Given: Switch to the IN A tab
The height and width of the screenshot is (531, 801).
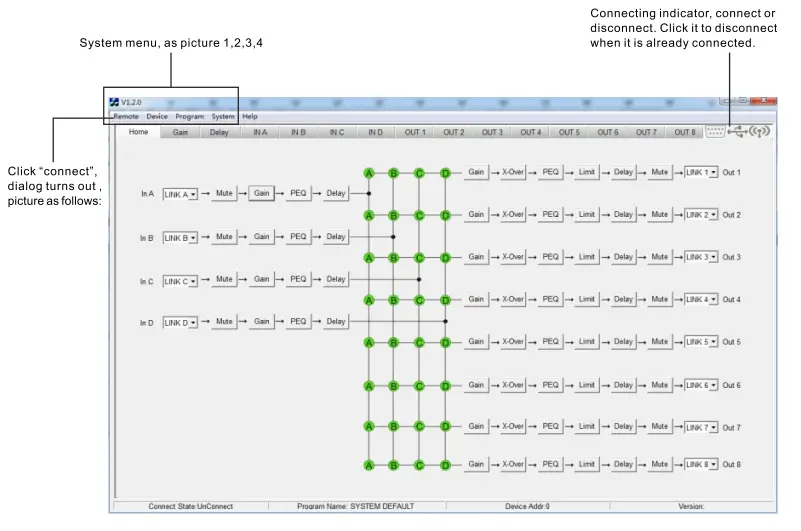Looking at the screenshot, I should pos(260,132).
